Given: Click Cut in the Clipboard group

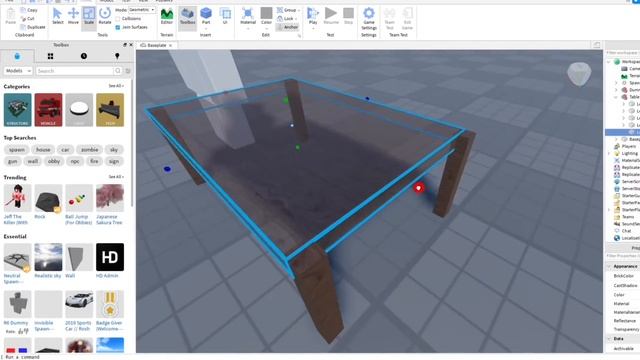Looking at the screenshot, I should pyautogui.click(x=28, y=18).
